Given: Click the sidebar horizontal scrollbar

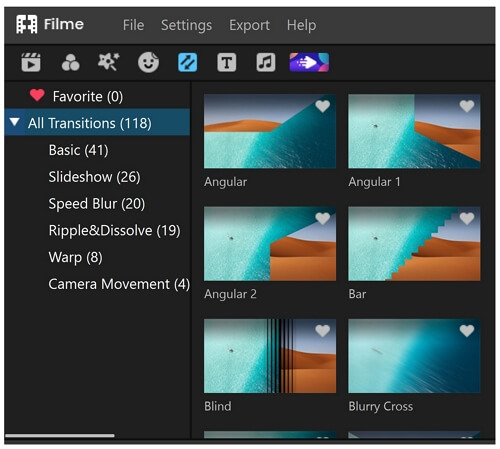Looking at the screenshot, I should tap(60, 435).
